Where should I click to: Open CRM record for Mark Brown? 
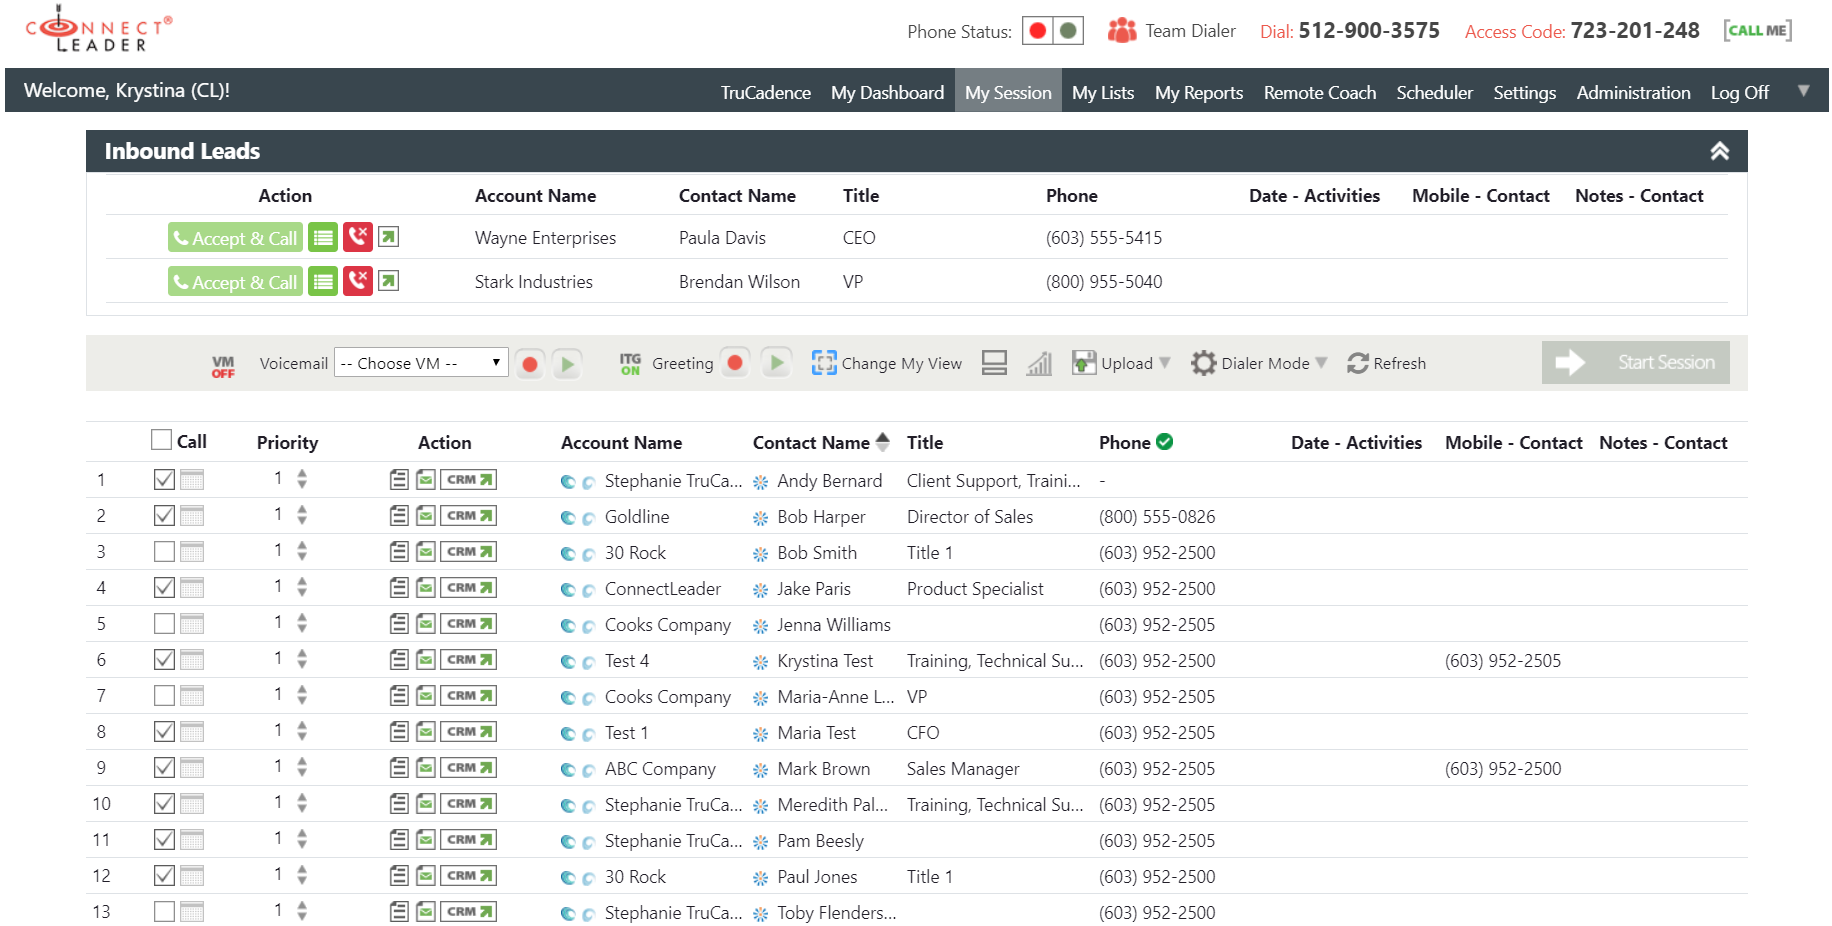[x=469, y=768]
